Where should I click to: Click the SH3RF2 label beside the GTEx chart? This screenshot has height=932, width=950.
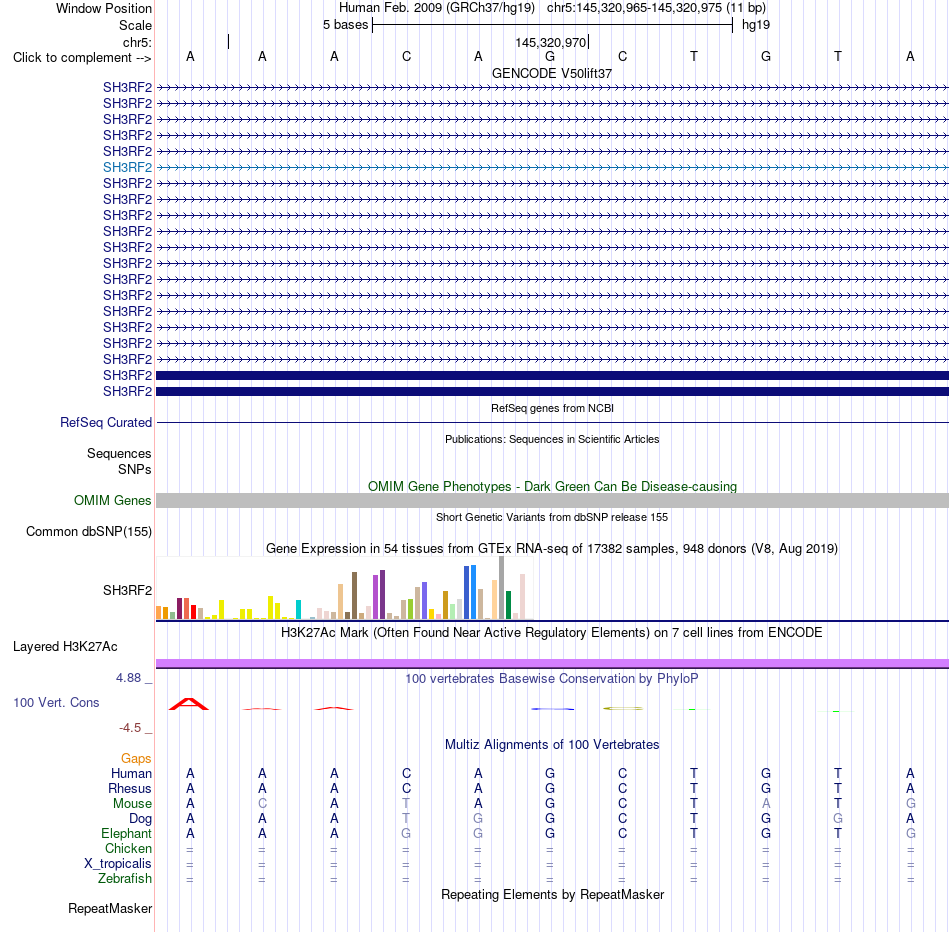127,590
